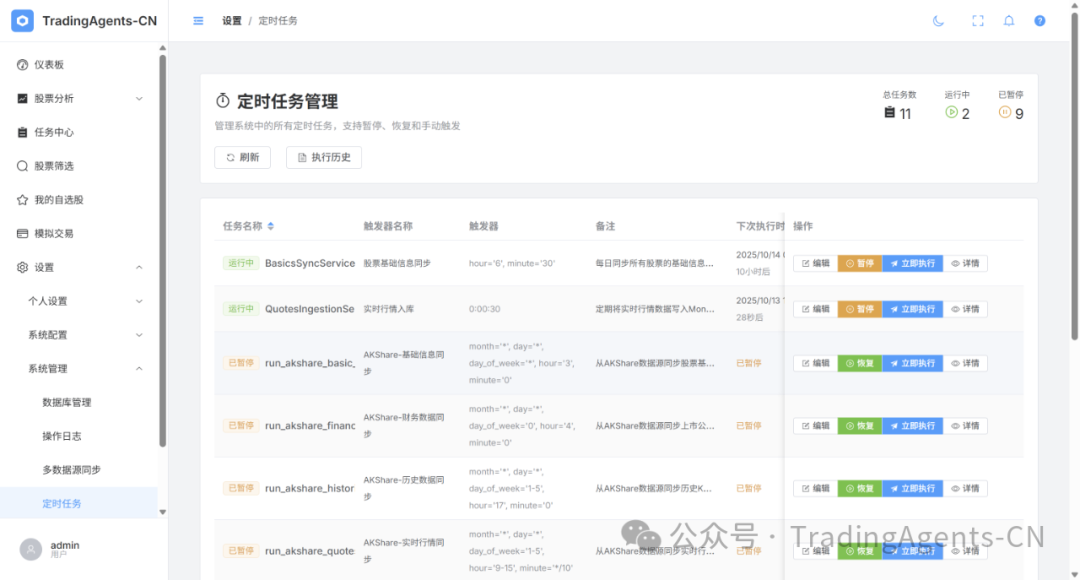Go to 数据库管理 menu item
This screenshot has width=1080, height=580.
click(67, 402)
